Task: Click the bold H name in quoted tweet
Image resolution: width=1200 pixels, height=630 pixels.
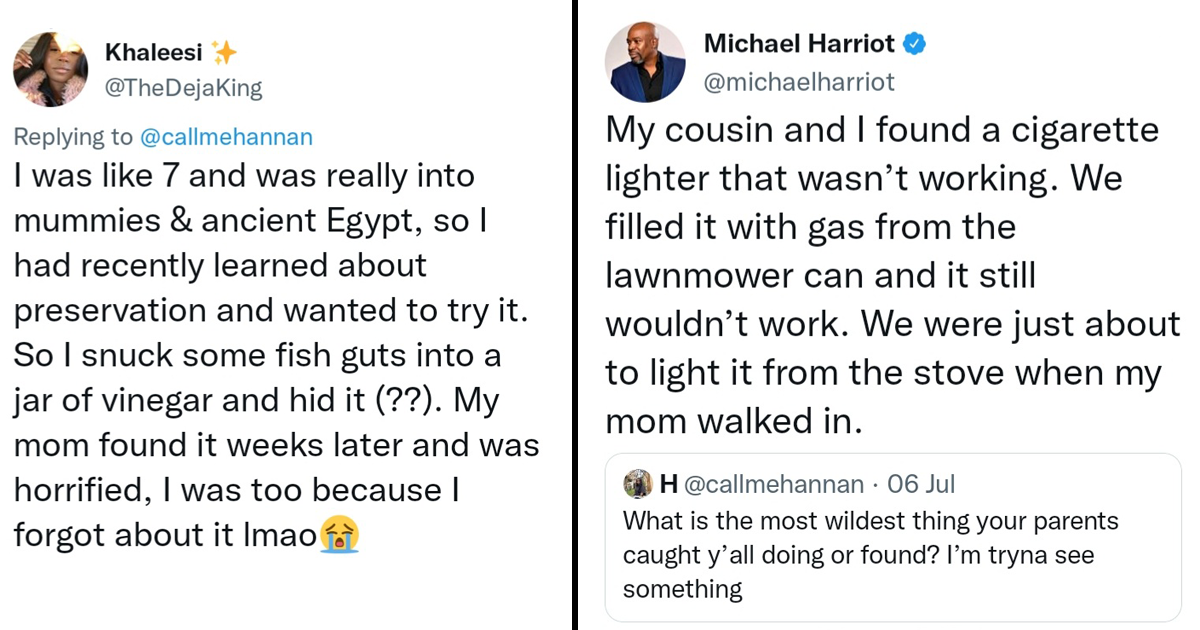Action: click(667, 485)
